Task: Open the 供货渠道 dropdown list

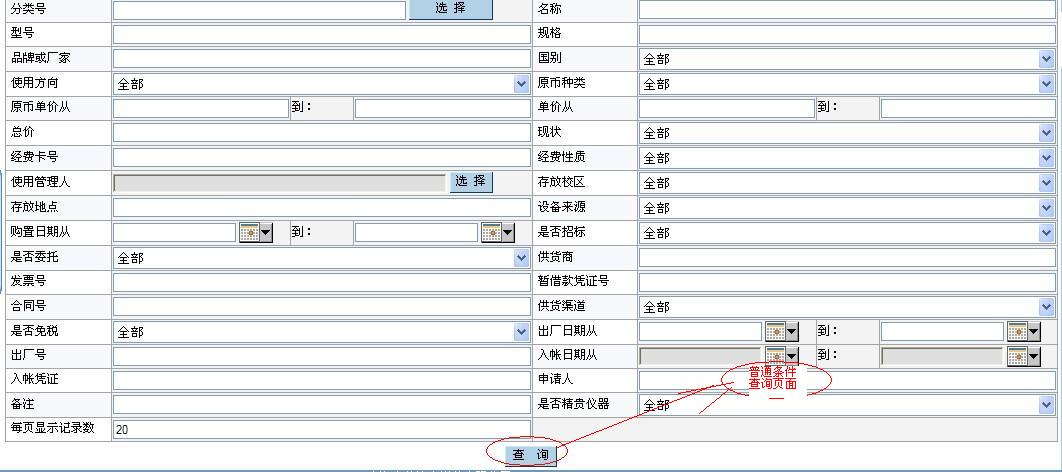Action: point(1046,307)
